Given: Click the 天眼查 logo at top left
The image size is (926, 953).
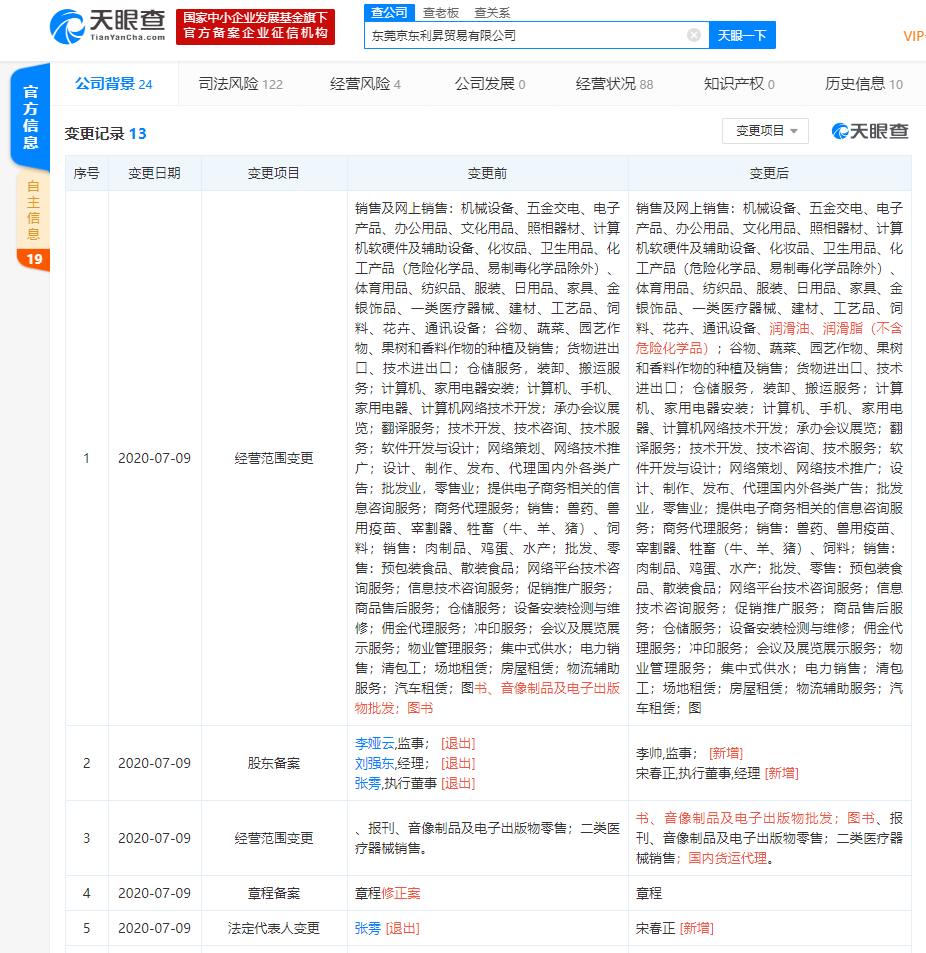Looking at the screenshot, I should 107,26.
